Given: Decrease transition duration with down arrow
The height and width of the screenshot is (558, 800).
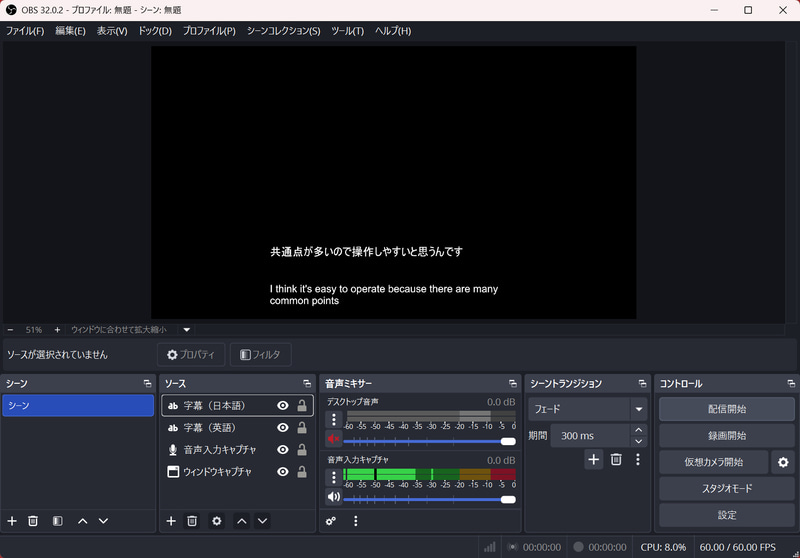Looking at the screenshot, I should coord(639,441).
